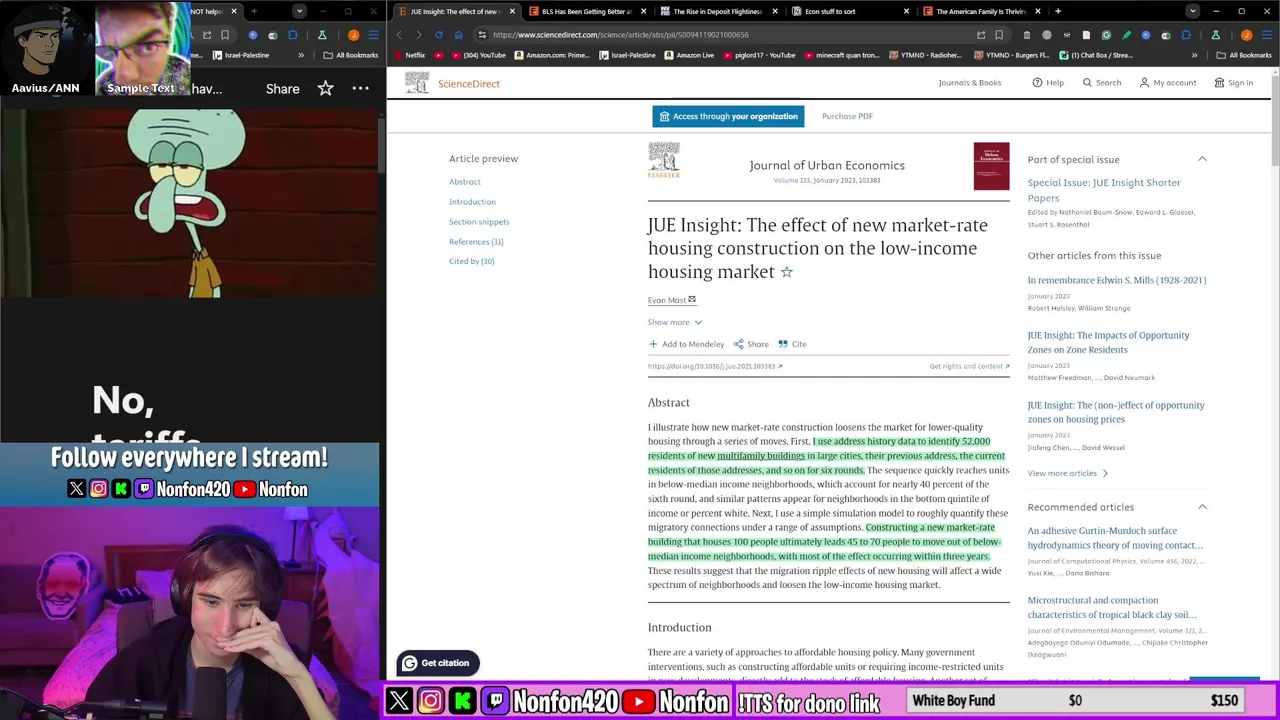Open Journals & Books menu
1280x720 pixels.
click(x=969, y=83)
